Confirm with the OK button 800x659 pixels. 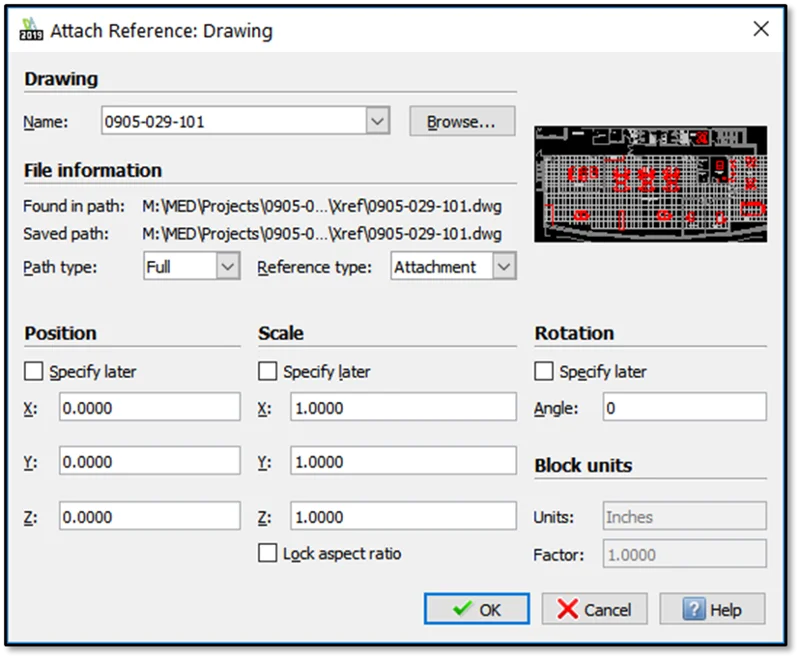(477, 609)
